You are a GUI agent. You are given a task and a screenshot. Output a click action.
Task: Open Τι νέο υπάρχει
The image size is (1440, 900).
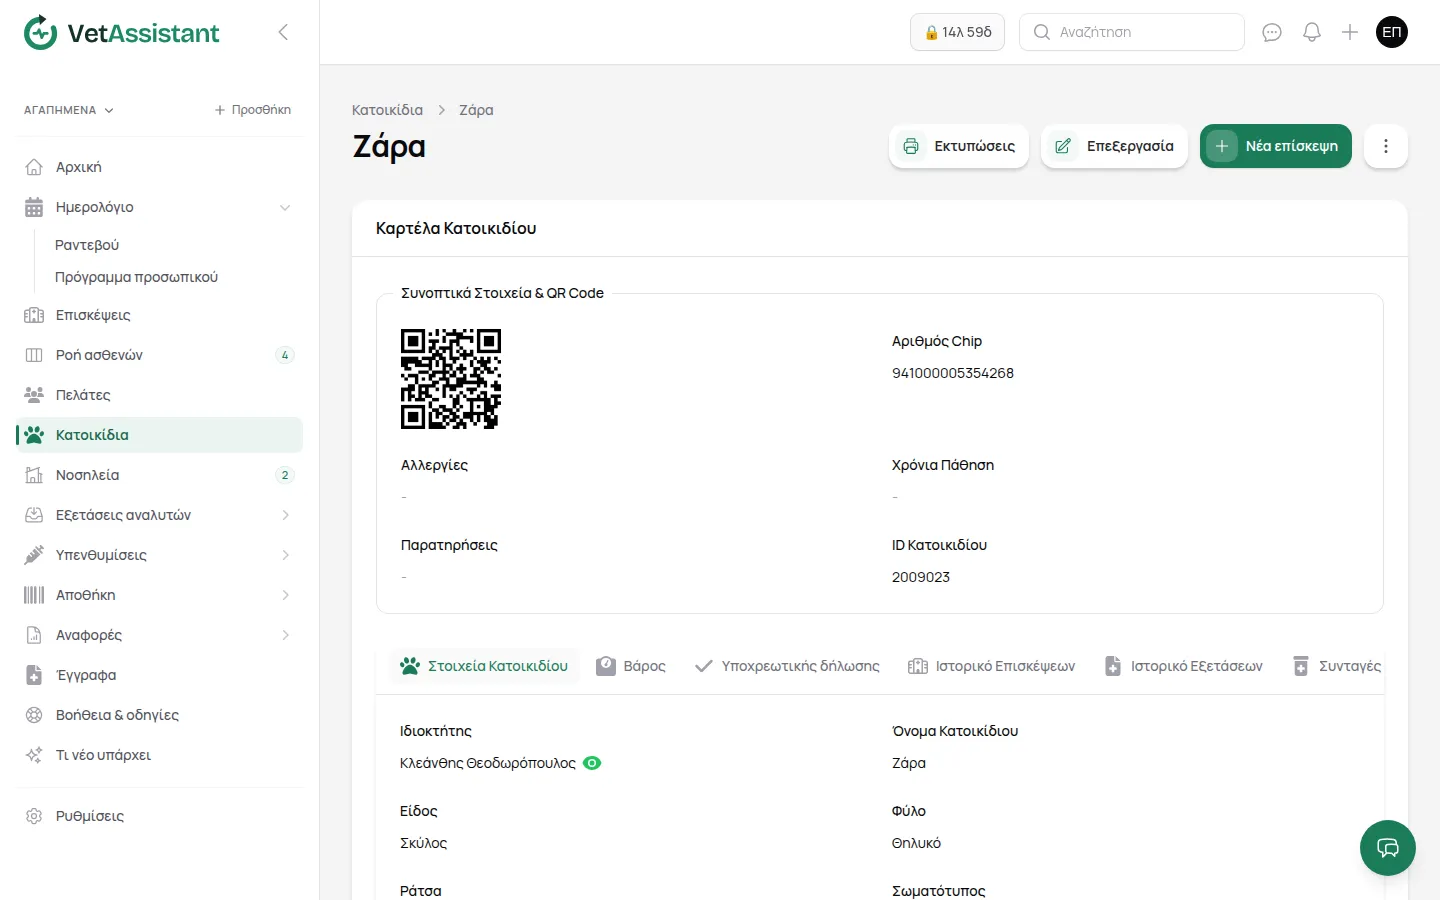tap(159, 755)
